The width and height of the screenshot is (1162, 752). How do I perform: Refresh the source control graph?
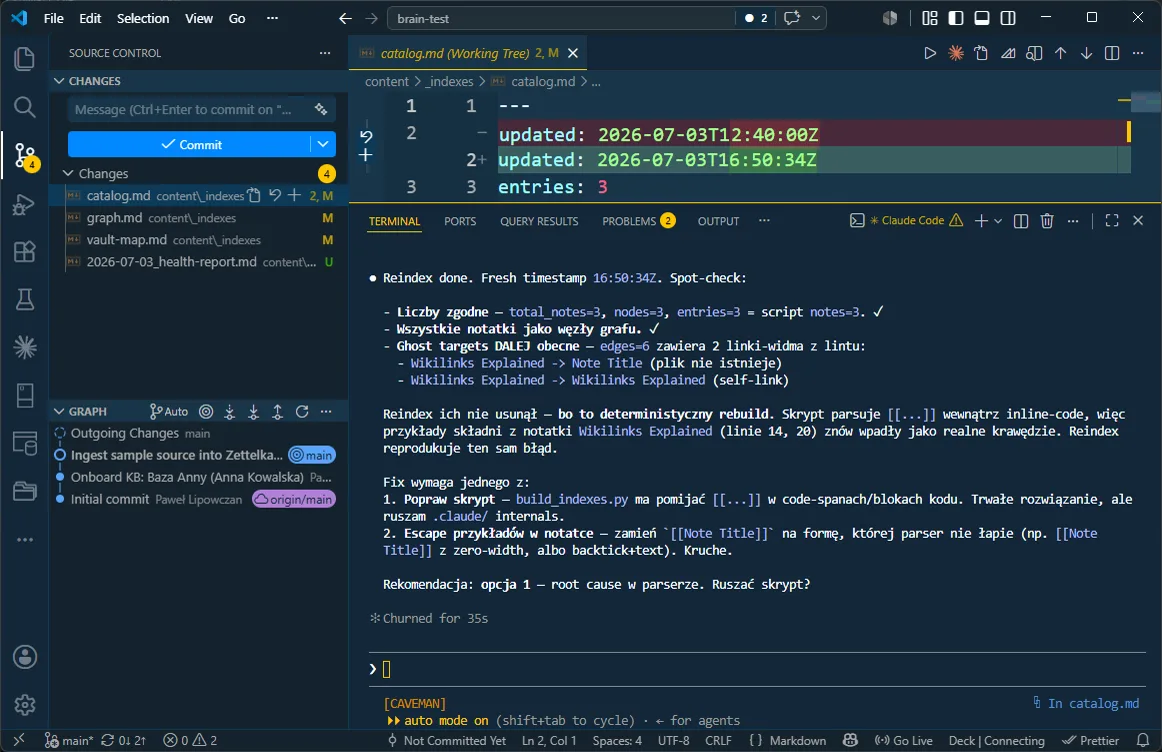pyautogui.click(x=302, y=412)
